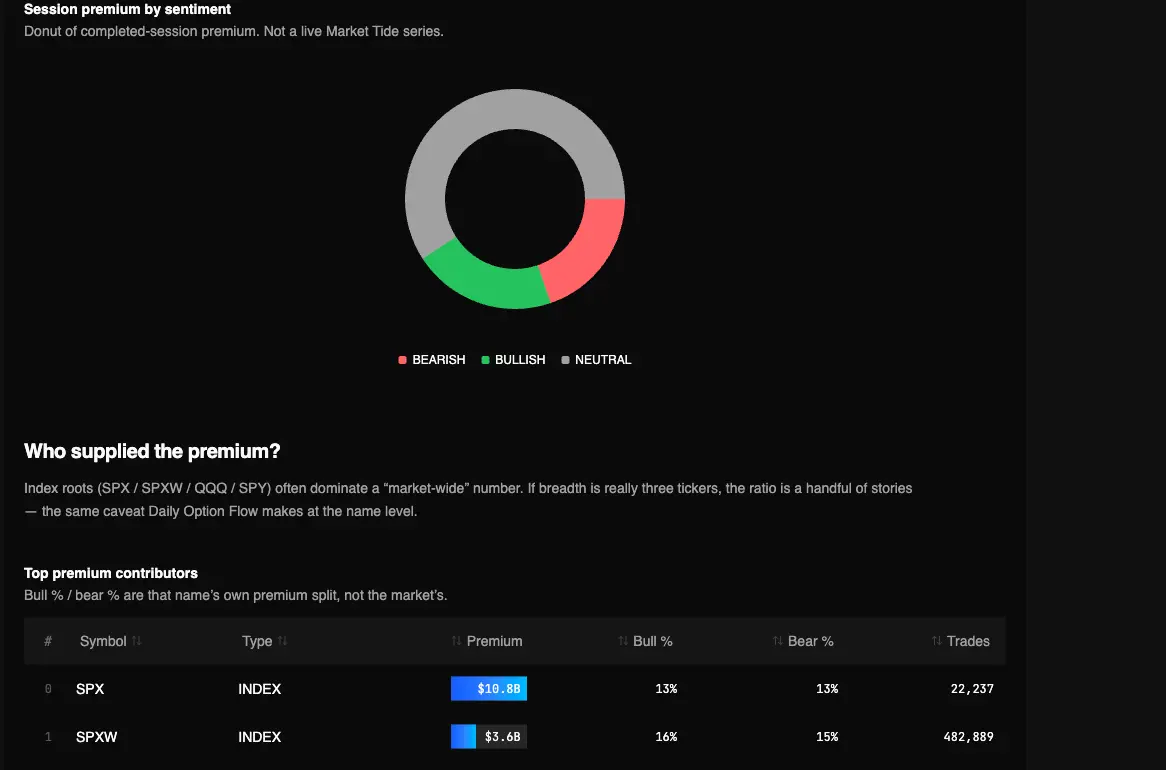1166x770 pixels.
Task: Sort table by Bear % column
Action: coord(802,641)
